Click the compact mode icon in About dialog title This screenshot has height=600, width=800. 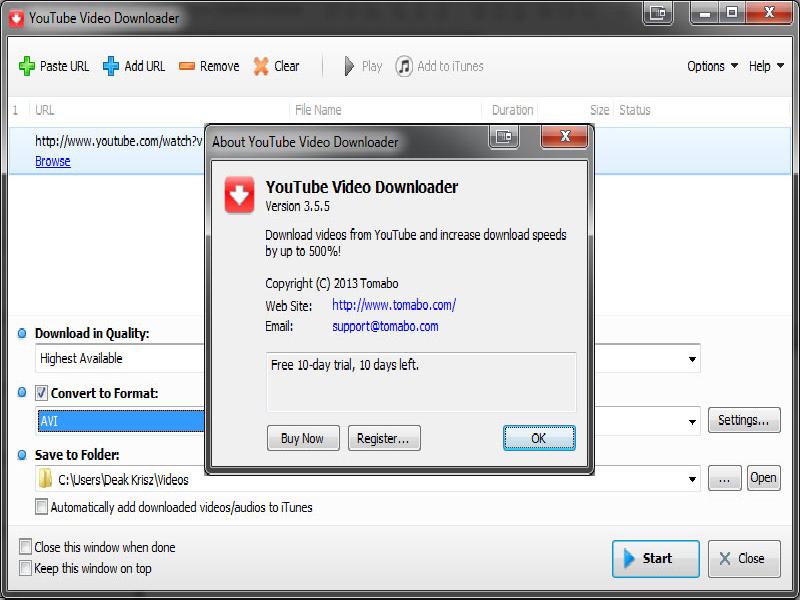click(x=504, y=137)
